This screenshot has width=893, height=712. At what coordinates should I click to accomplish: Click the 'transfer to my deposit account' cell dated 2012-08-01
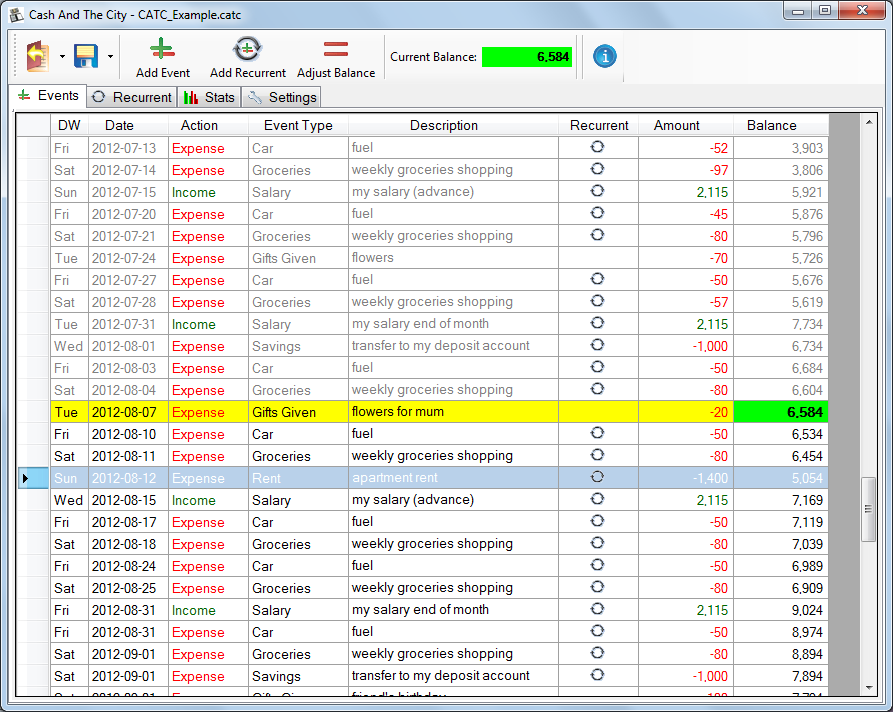point(453,346)
